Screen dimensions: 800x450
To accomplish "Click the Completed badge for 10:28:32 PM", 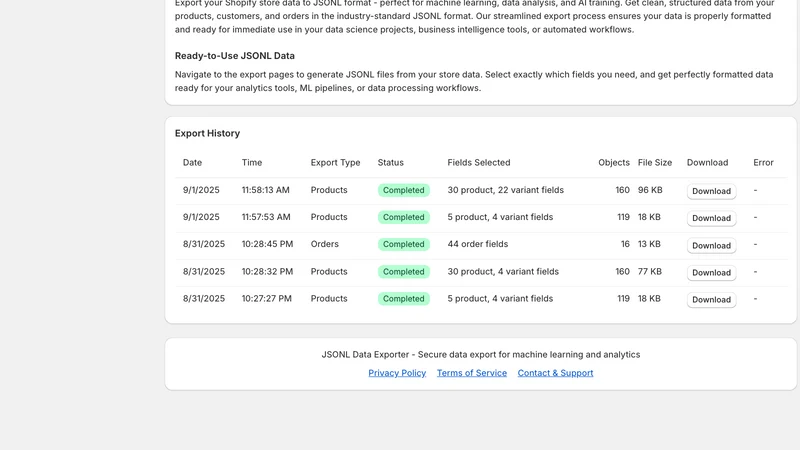I will click(404, 271).
